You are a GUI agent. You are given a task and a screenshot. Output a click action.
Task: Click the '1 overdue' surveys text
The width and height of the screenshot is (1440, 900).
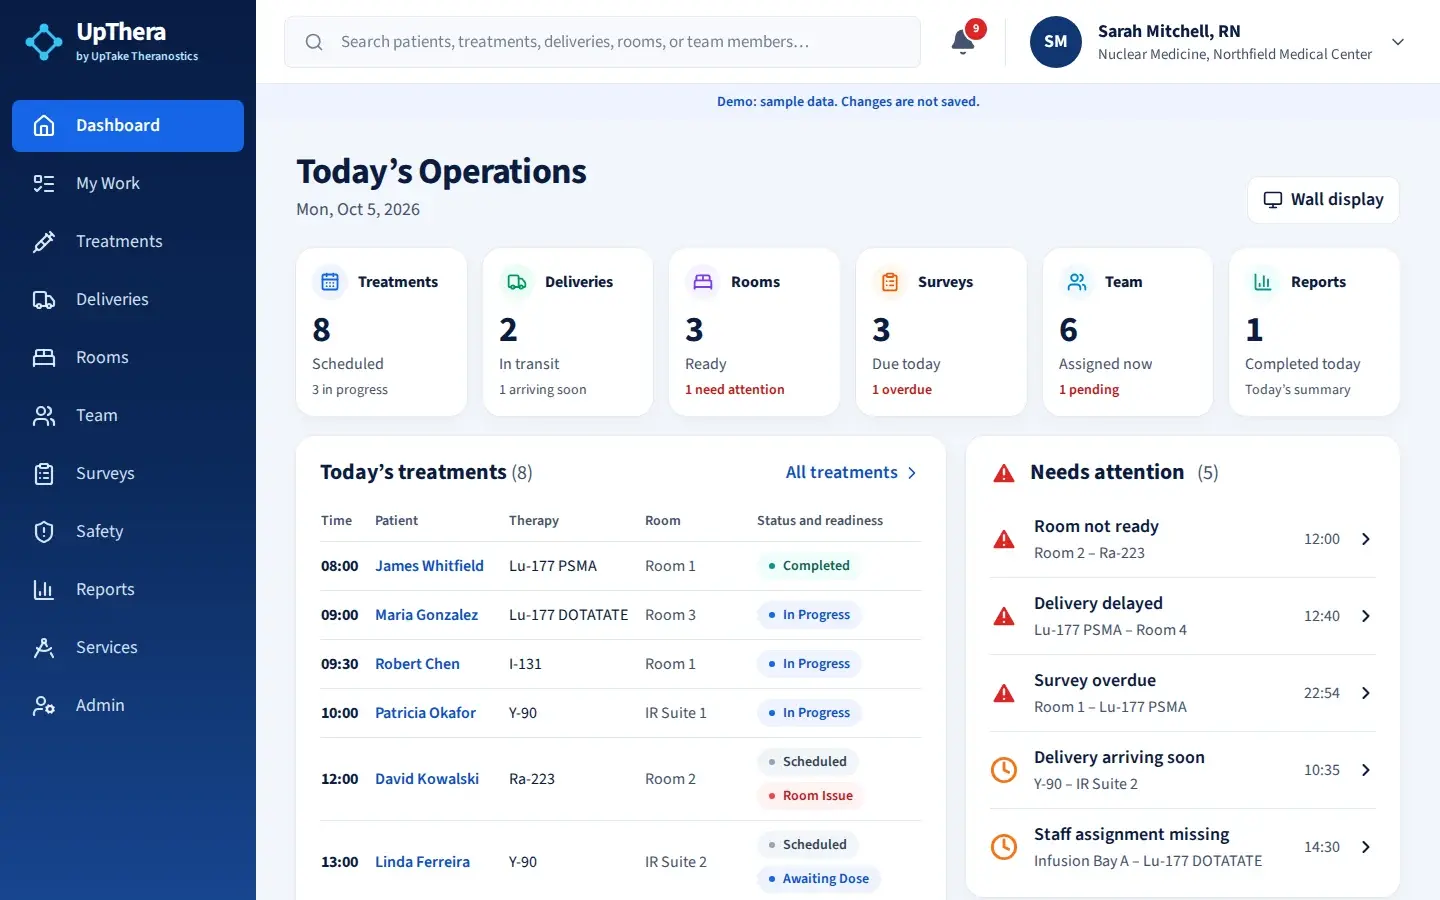point(902,390)
